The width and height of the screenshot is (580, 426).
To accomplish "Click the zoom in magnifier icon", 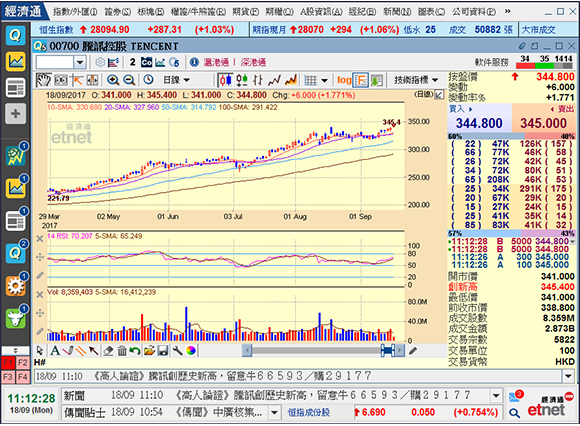I will (x=113, y=80).
